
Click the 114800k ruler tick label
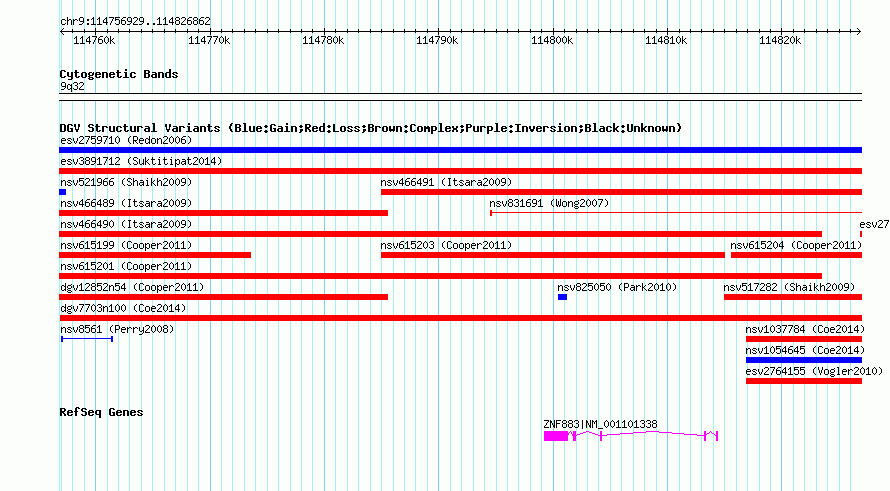(552, 41)
